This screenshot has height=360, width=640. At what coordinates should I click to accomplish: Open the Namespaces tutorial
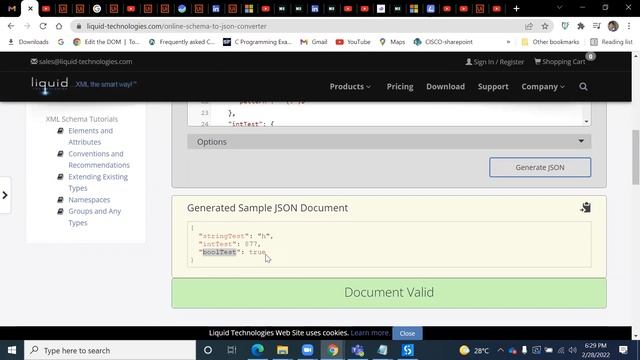(89, 200)
